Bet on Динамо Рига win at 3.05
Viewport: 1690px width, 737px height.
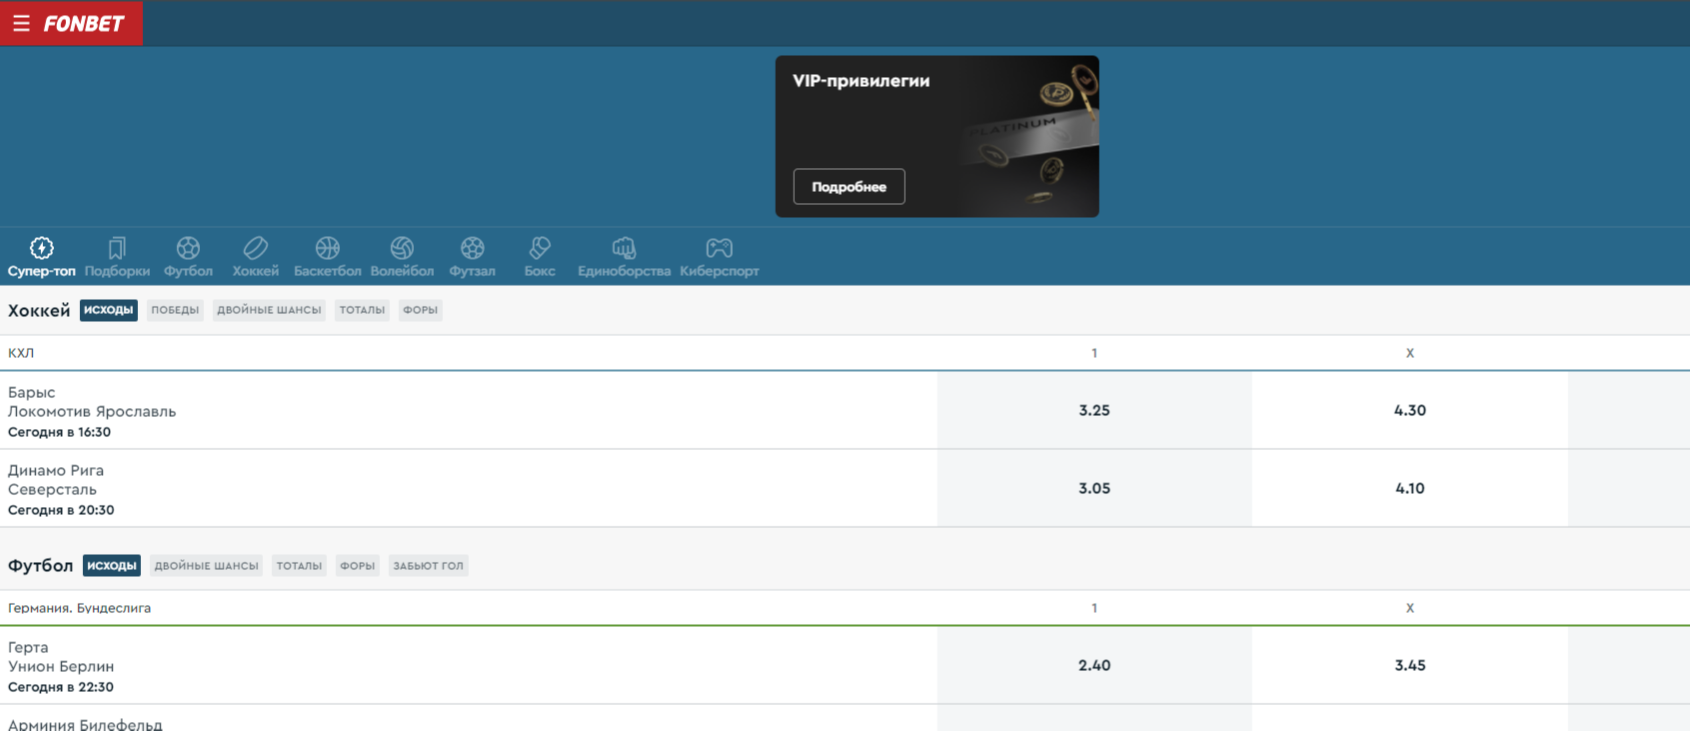[1094, 488]
